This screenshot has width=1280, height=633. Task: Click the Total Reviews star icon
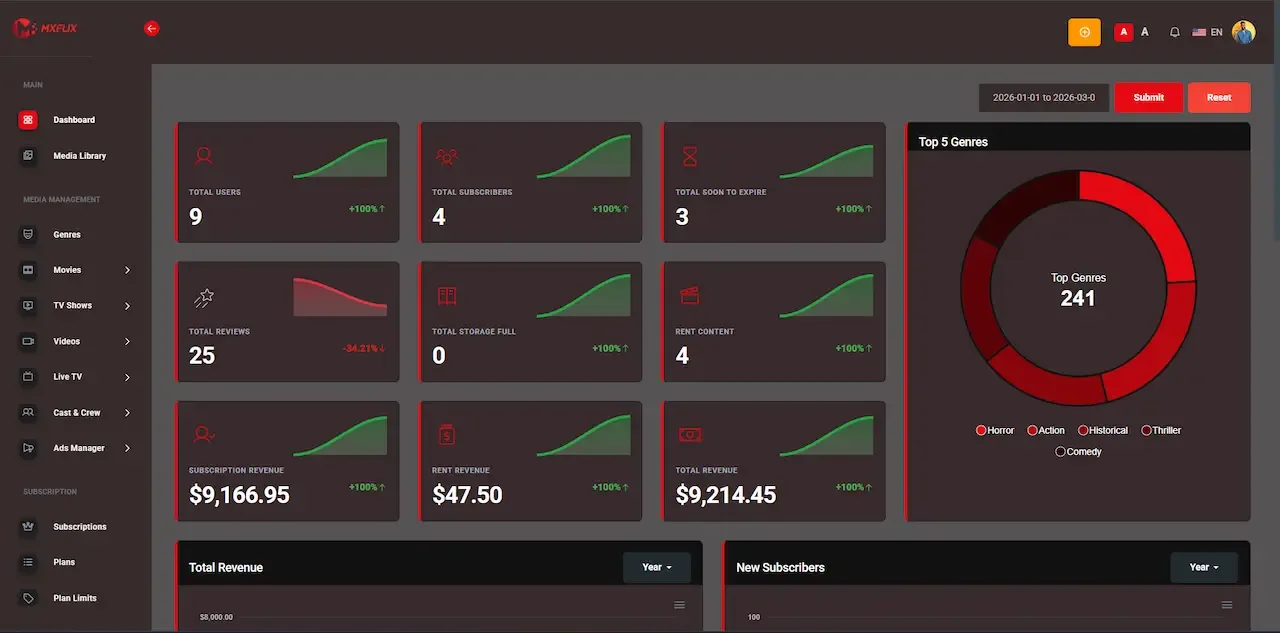[204, 296]
